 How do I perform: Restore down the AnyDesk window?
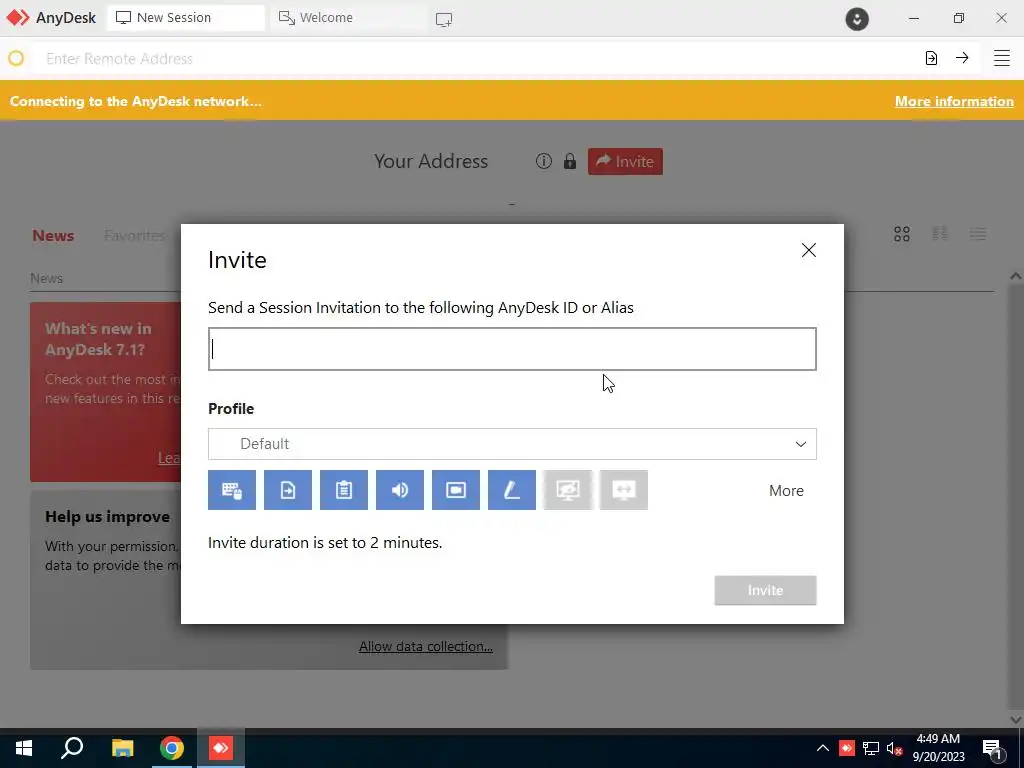coord(959,18)
